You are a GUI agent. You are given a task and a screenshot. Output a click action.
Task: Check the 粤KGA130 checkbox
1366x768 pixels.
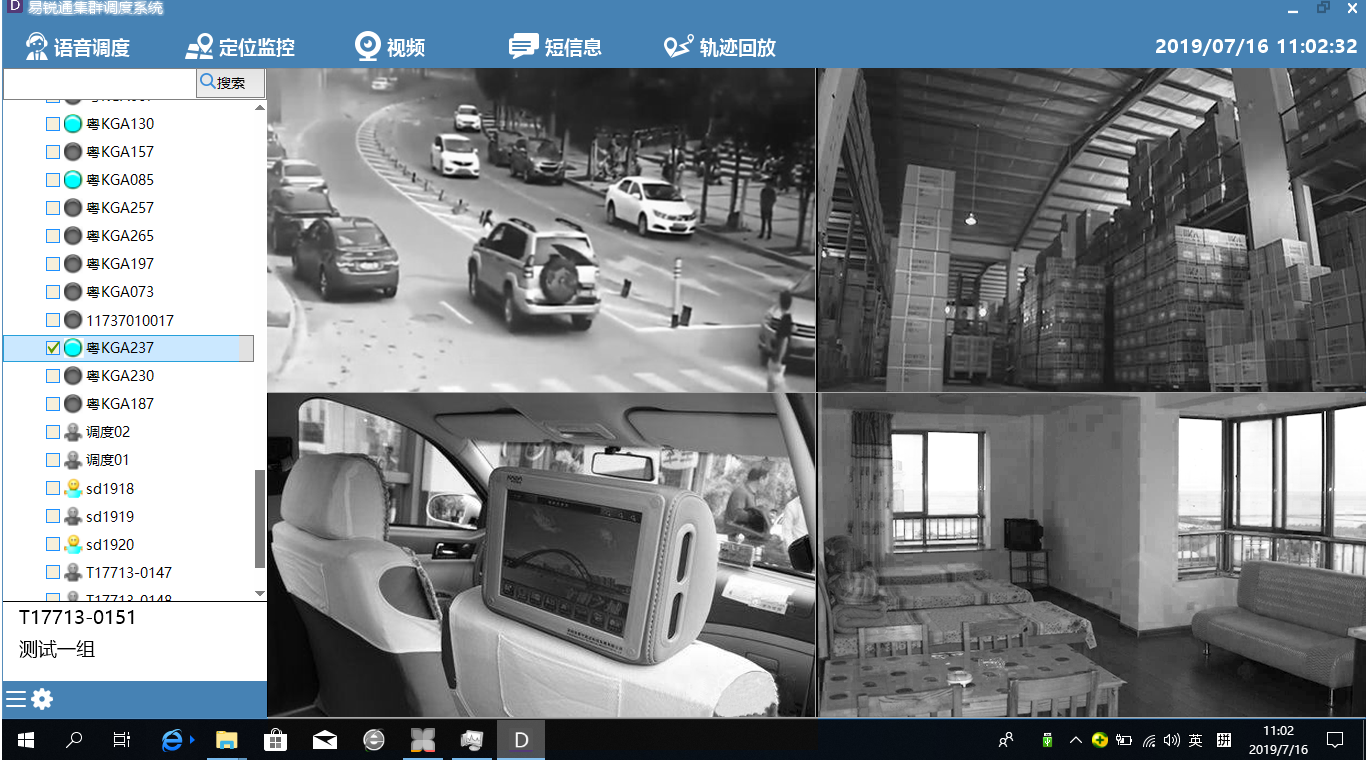(x=53, y=124)
